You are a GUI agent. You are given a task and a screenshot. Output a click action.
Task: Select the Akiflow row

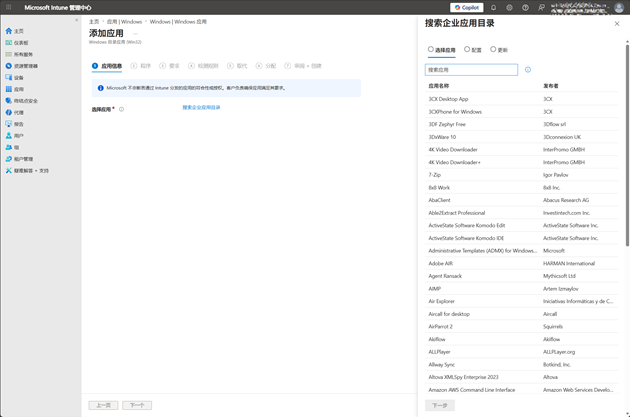coord(522,339)
